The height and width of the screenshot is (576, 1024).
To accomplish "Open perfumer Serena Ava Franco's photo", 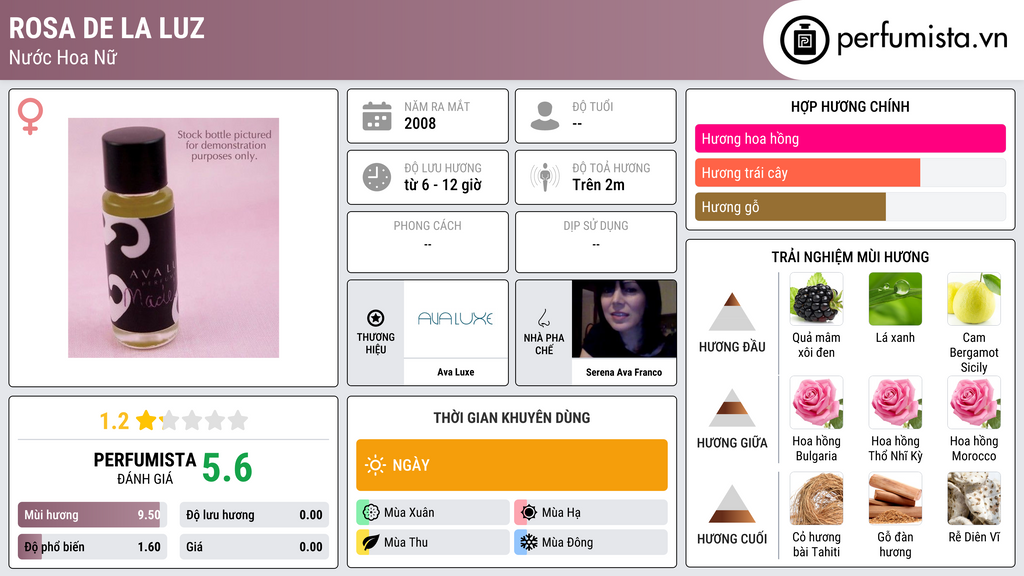I will coord(624,319).
